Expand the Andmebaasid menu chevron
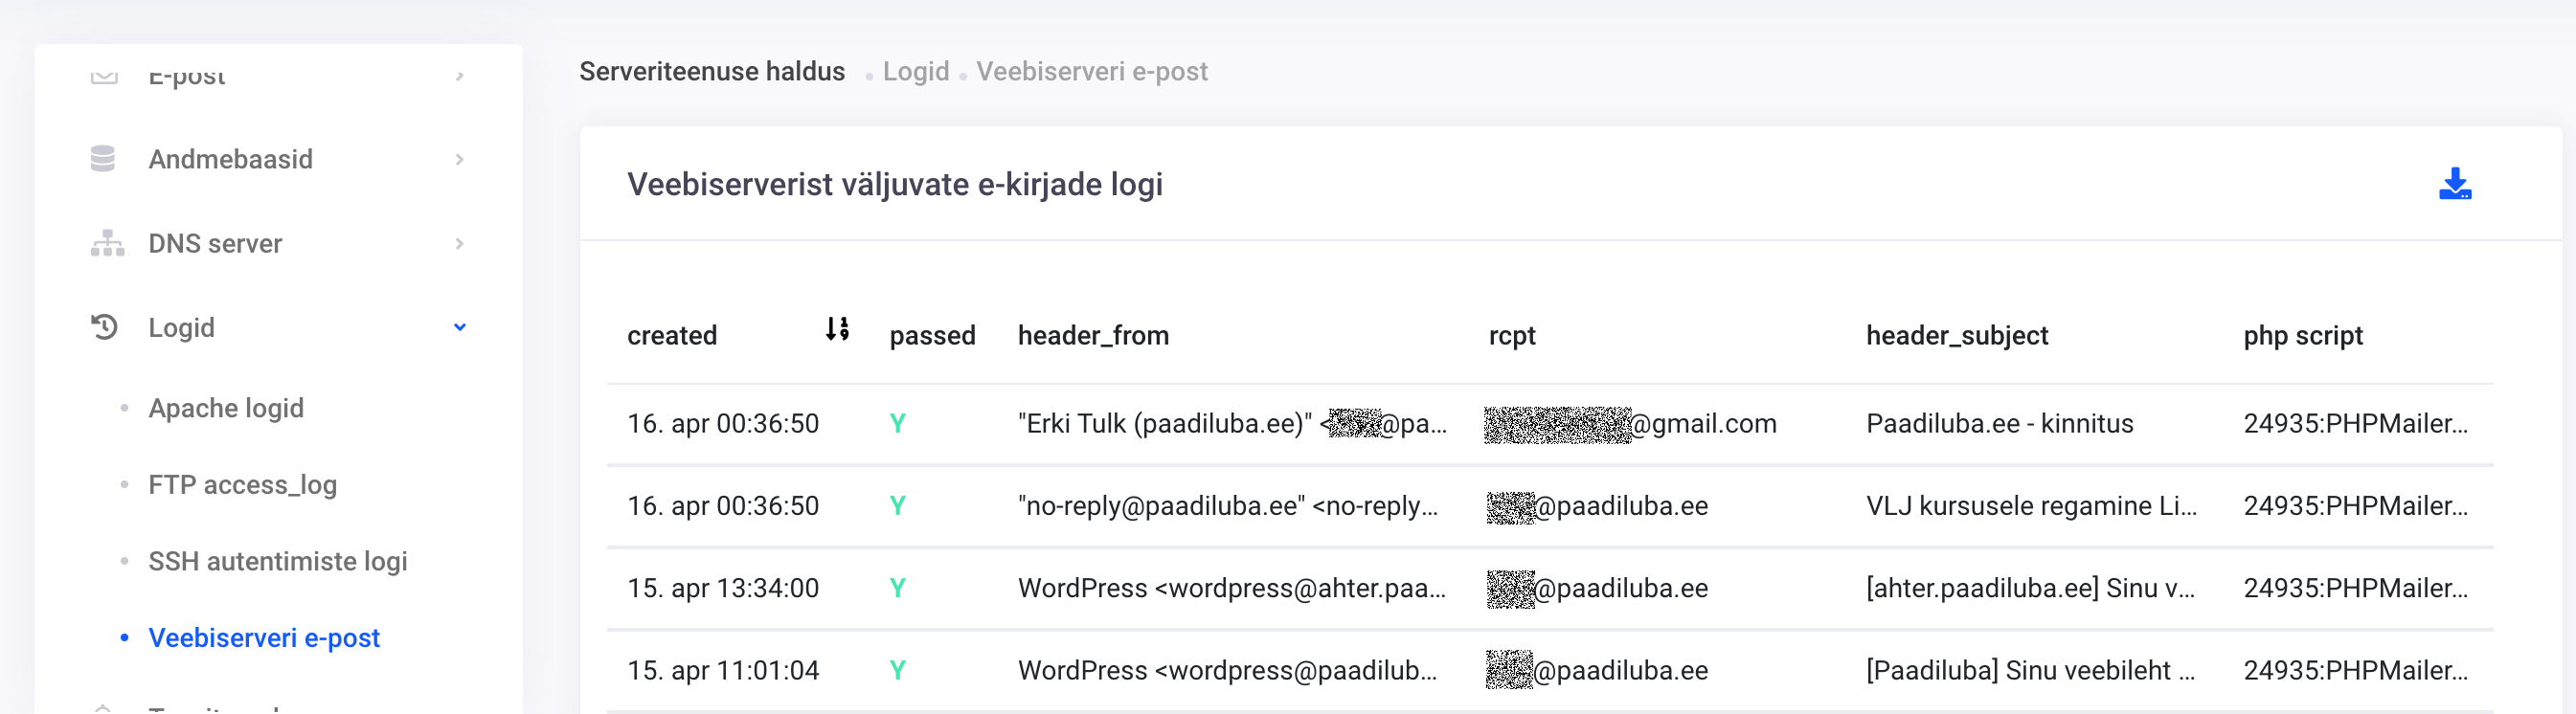This screenshot has height=714, width=2576. [459, 159]
